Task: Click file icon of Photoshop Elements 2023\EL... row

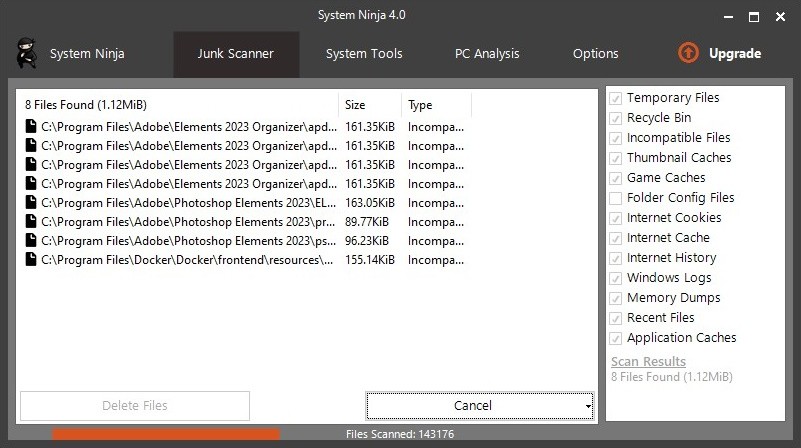Action: coord(31,202)
